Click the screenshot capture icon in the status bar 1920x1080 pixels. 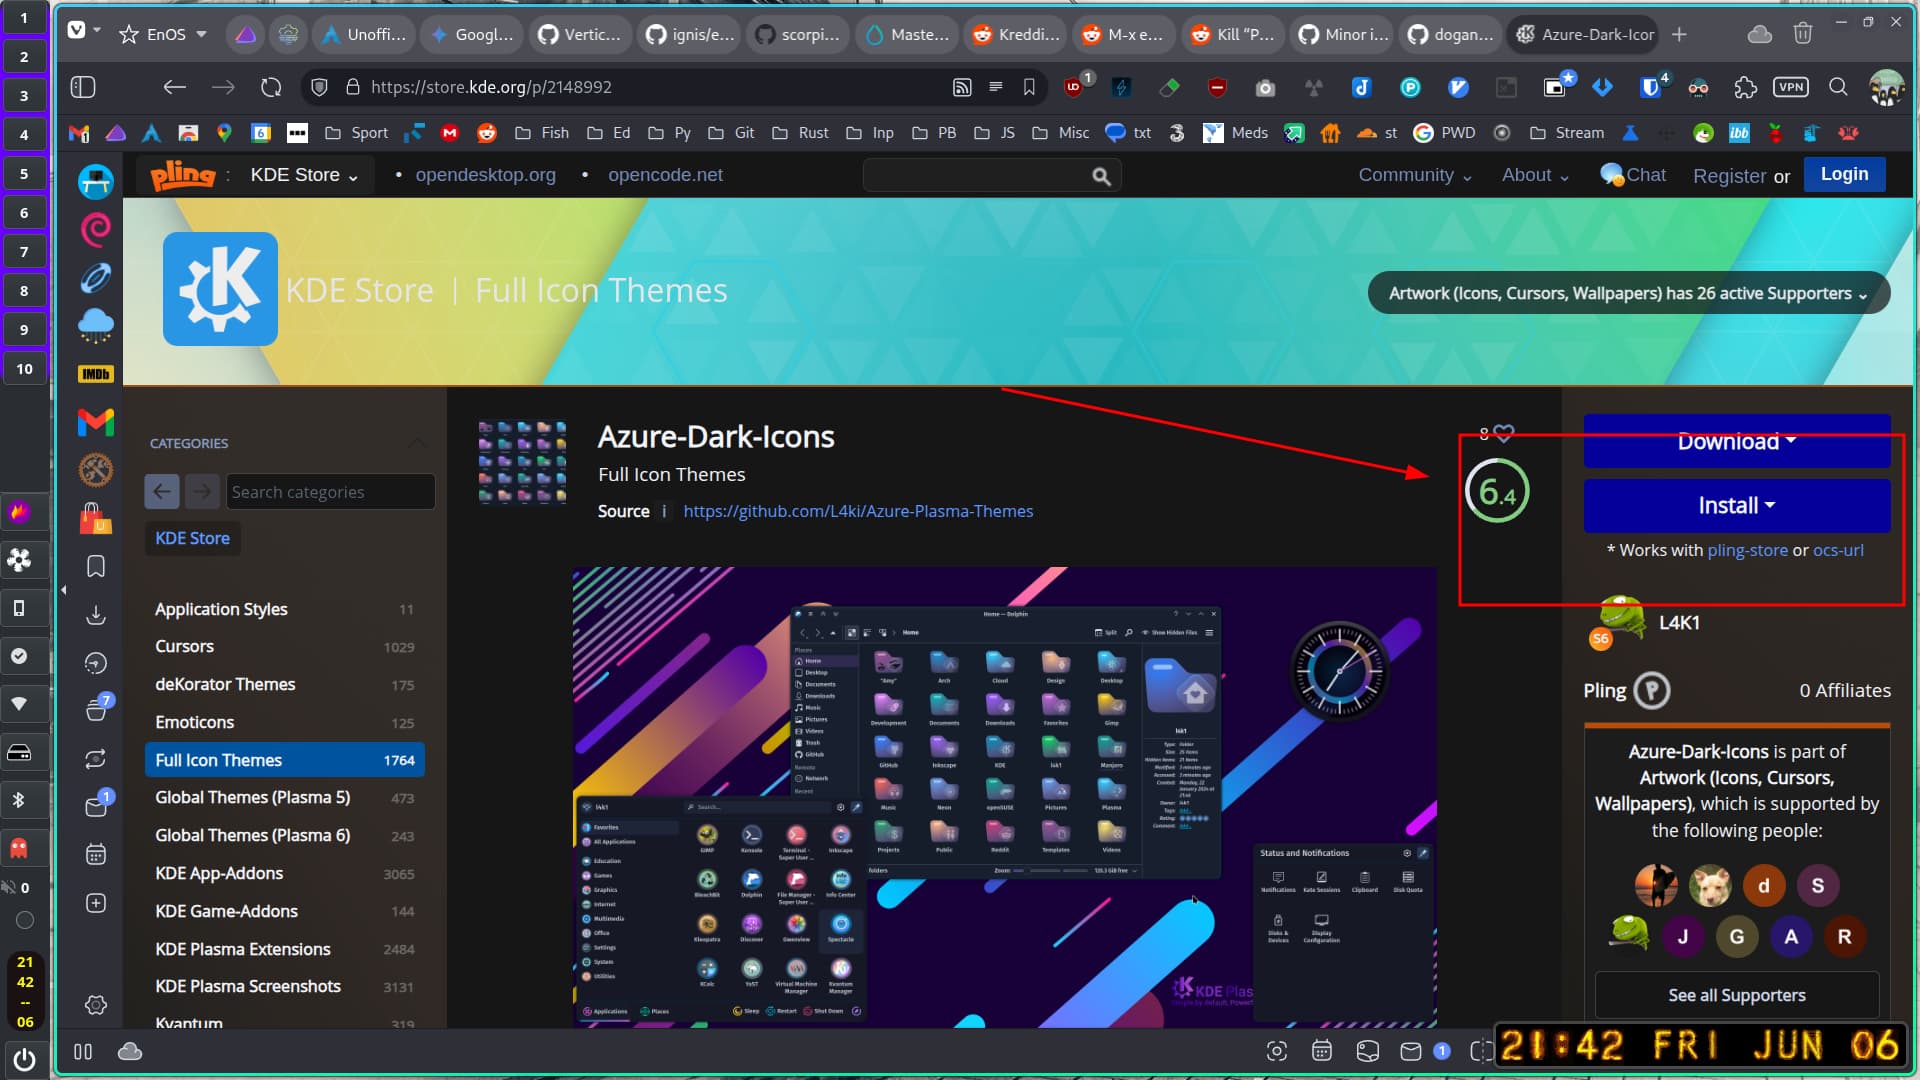tap(1276, 1051)
